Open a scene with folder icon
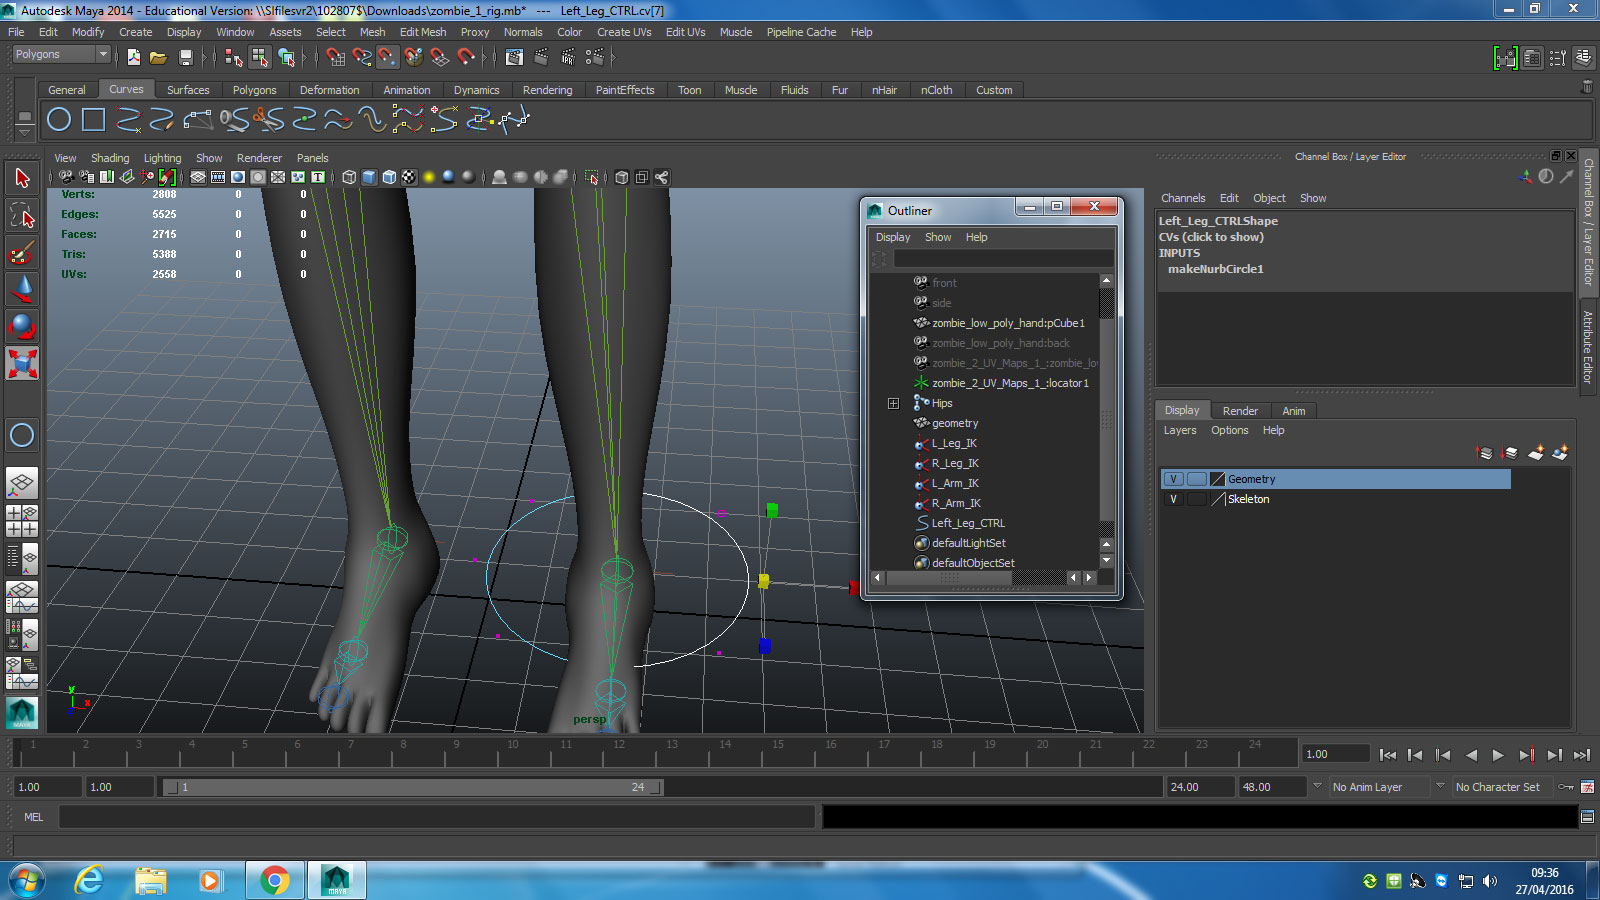This screenshot has width=1600, height=900. point(158,58)
